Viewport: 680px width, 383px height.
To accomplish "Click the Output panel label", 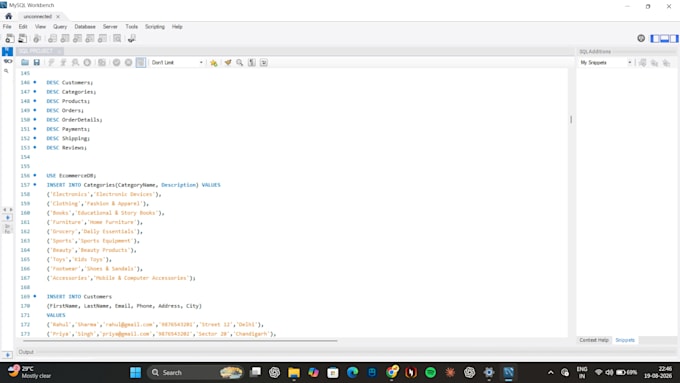I will pyautogui.click(x=26, y=352).
